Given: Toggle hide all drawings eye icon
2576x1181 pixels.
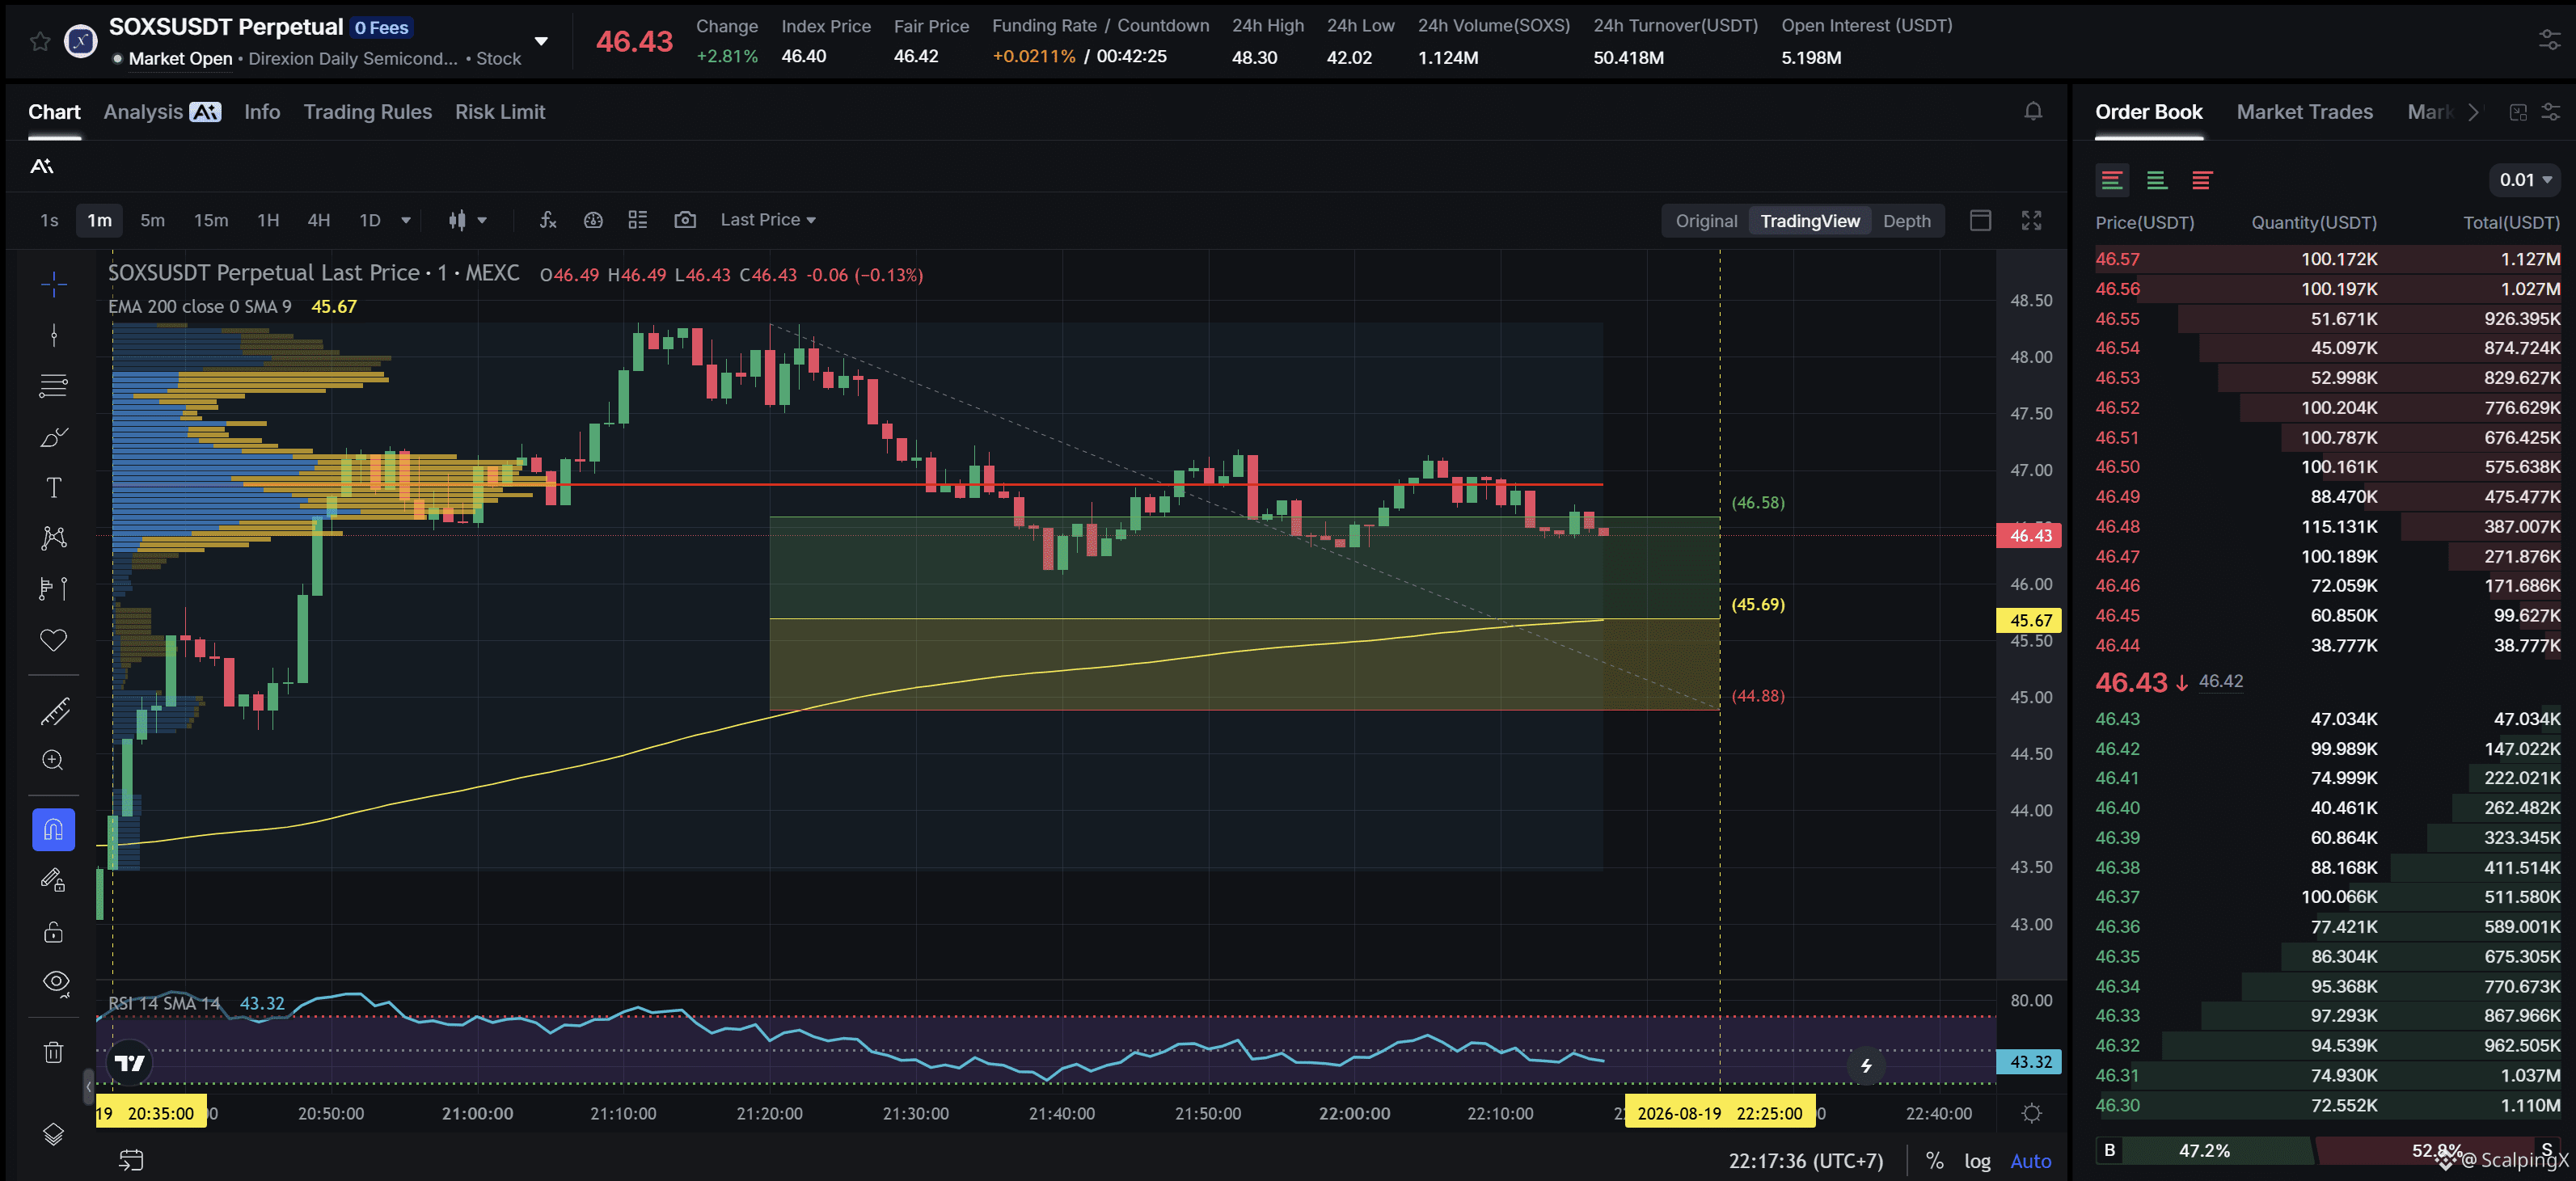Looking at the screenshot, I should (x=56, y=983).
